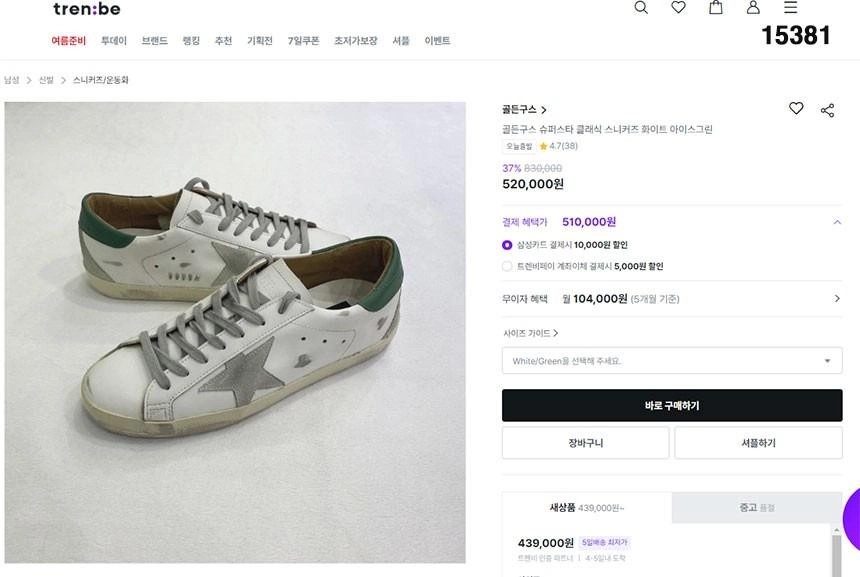Click the trenbe logo
The width and height of the screenshot is (860, 577).
click(x=87, y=9)
